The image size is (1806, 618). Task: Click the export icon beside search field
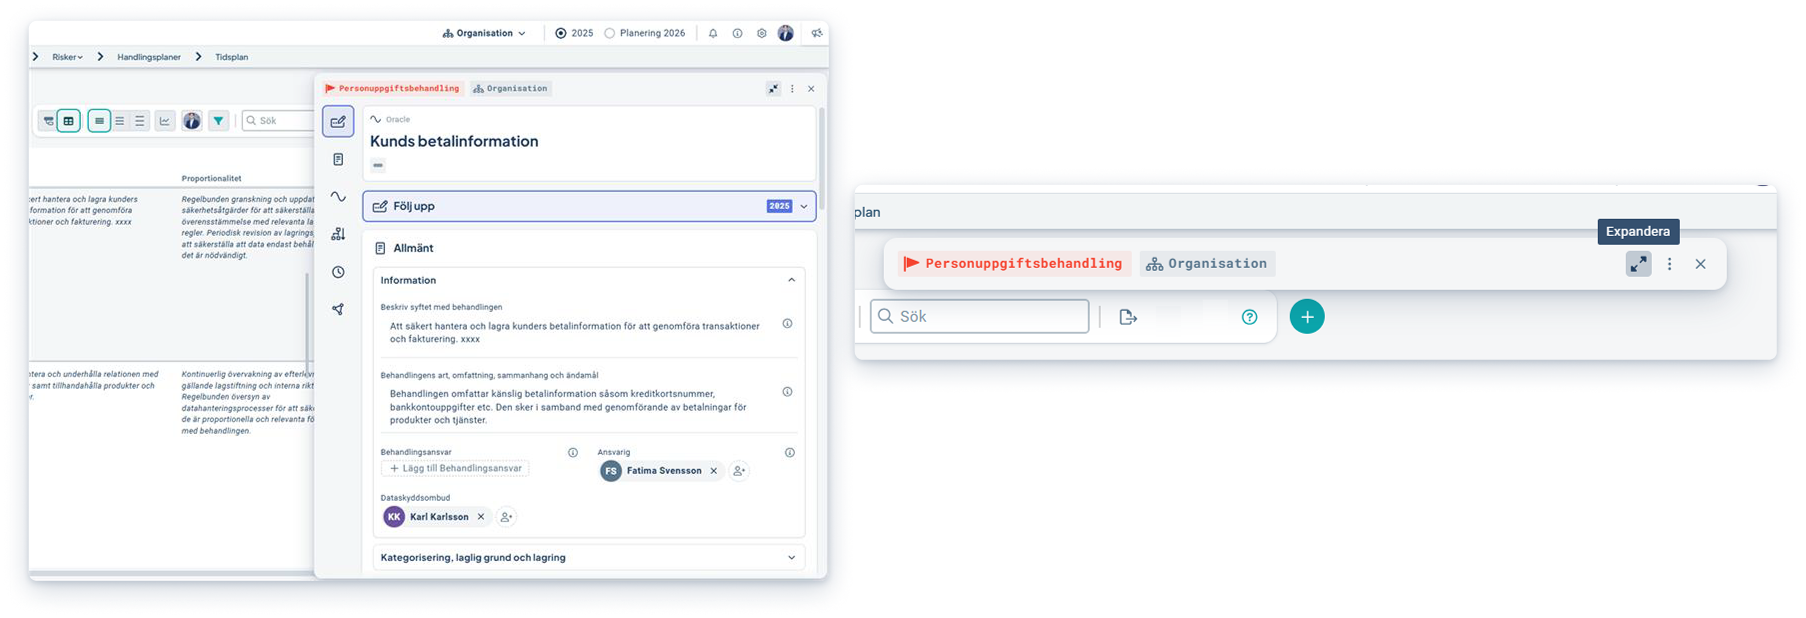coord(1128,317)
